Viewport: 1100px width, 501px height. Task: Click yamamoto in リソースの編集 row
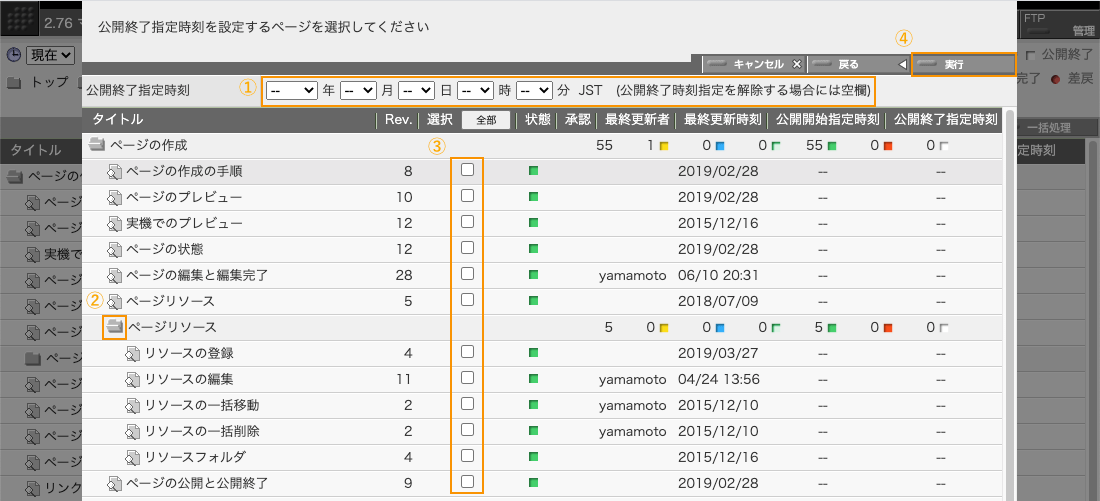point(632,379)
